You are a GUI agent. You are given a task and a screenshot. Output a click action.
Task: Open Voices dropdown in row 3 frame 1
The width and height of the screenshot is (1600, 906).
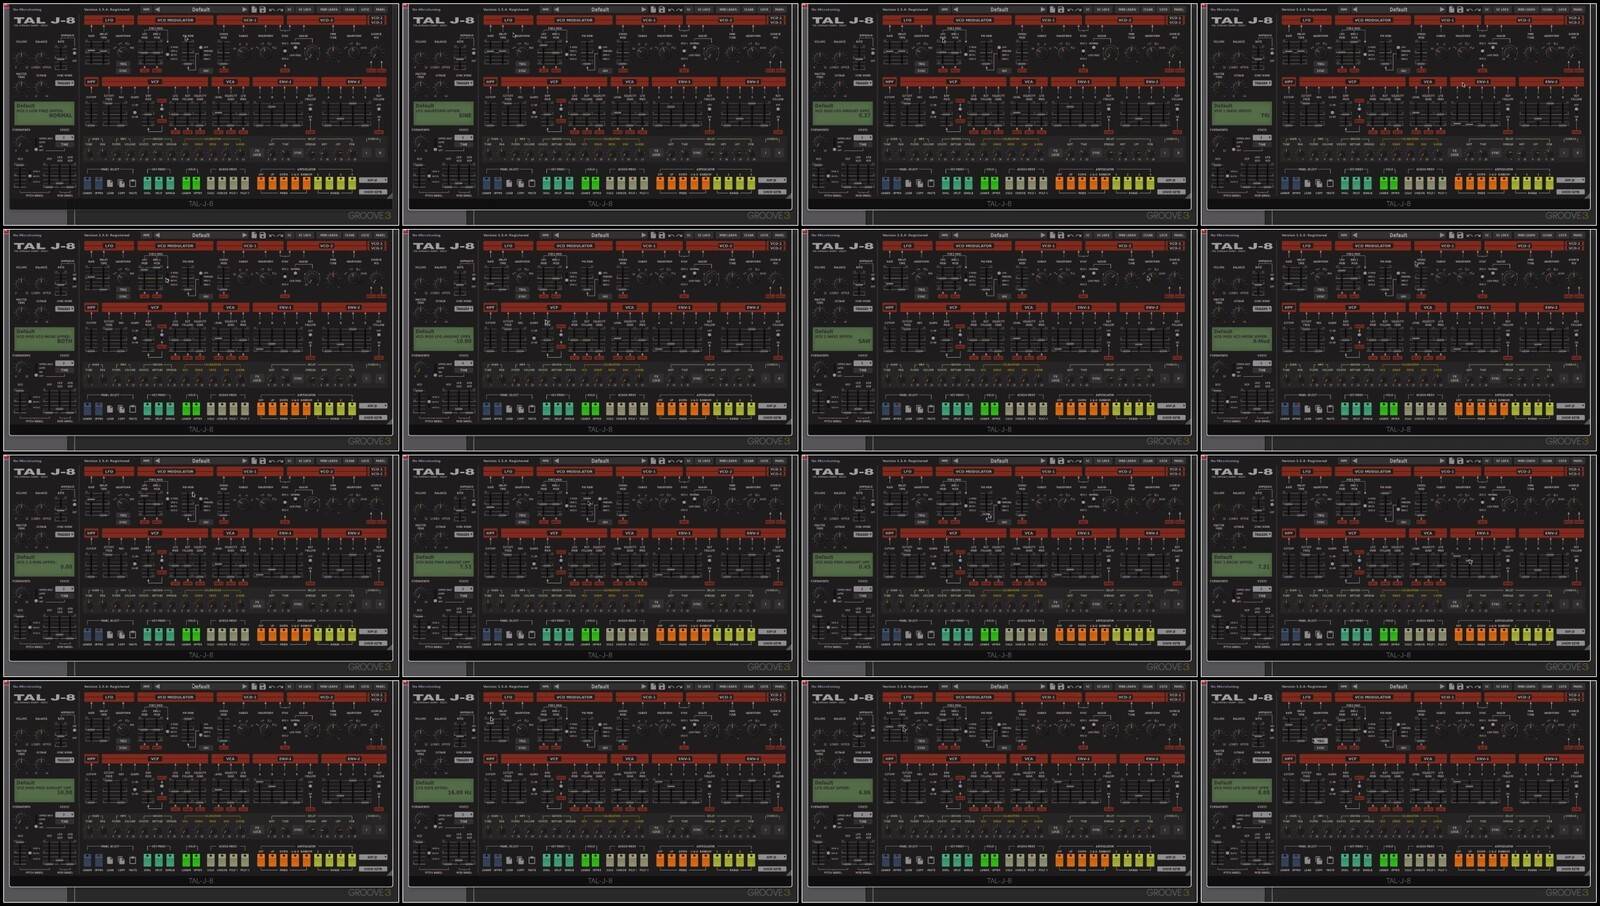tap(65, 589)
